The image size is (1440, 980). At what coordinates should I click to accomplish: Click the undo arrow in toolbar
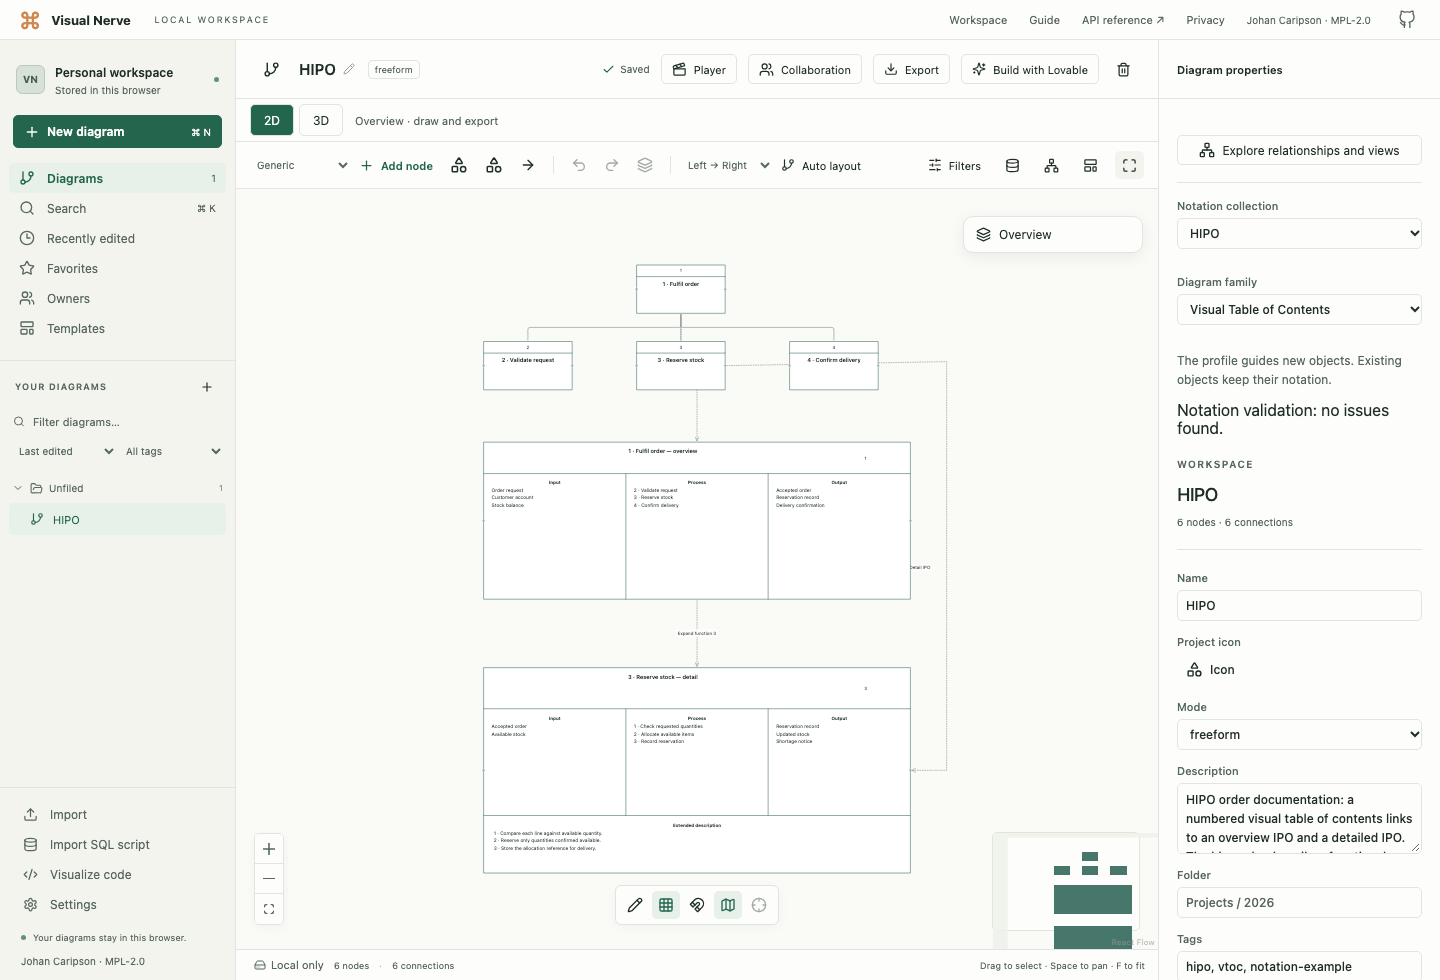point(579,166)
